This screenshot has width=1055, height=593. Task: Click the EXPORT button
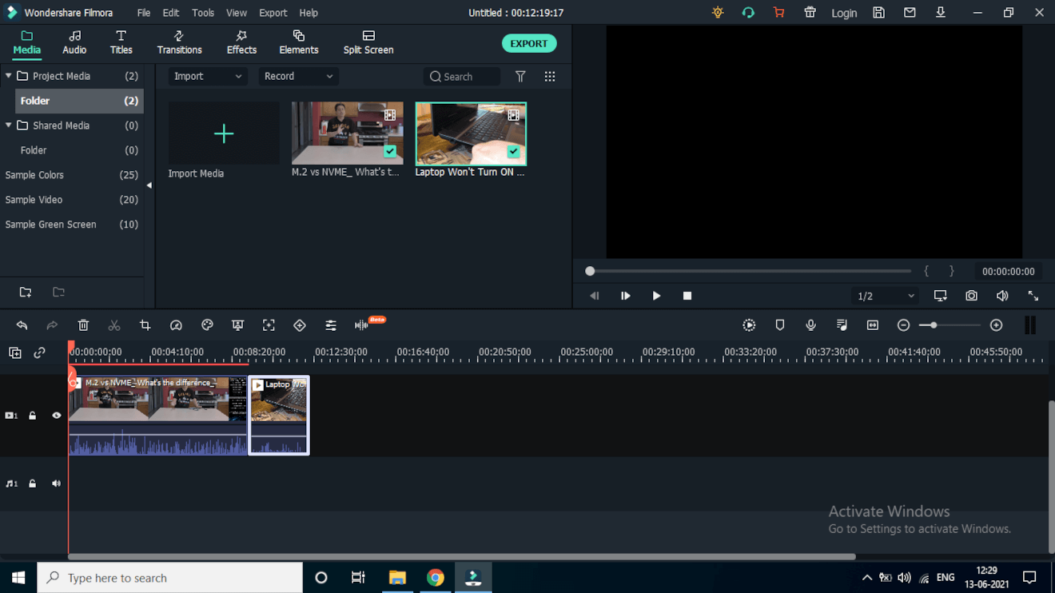tap(528, 43)
